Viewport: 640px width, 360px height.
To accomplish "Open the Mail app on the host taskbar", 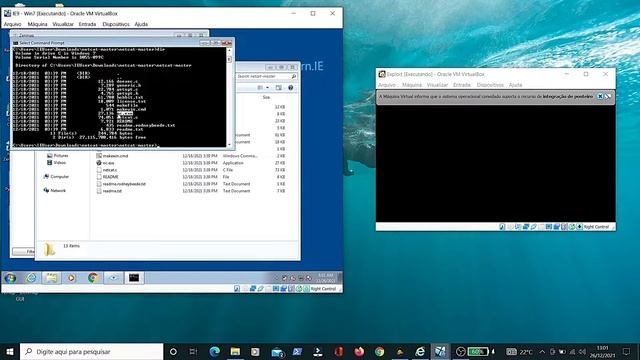I will [277, 351].
